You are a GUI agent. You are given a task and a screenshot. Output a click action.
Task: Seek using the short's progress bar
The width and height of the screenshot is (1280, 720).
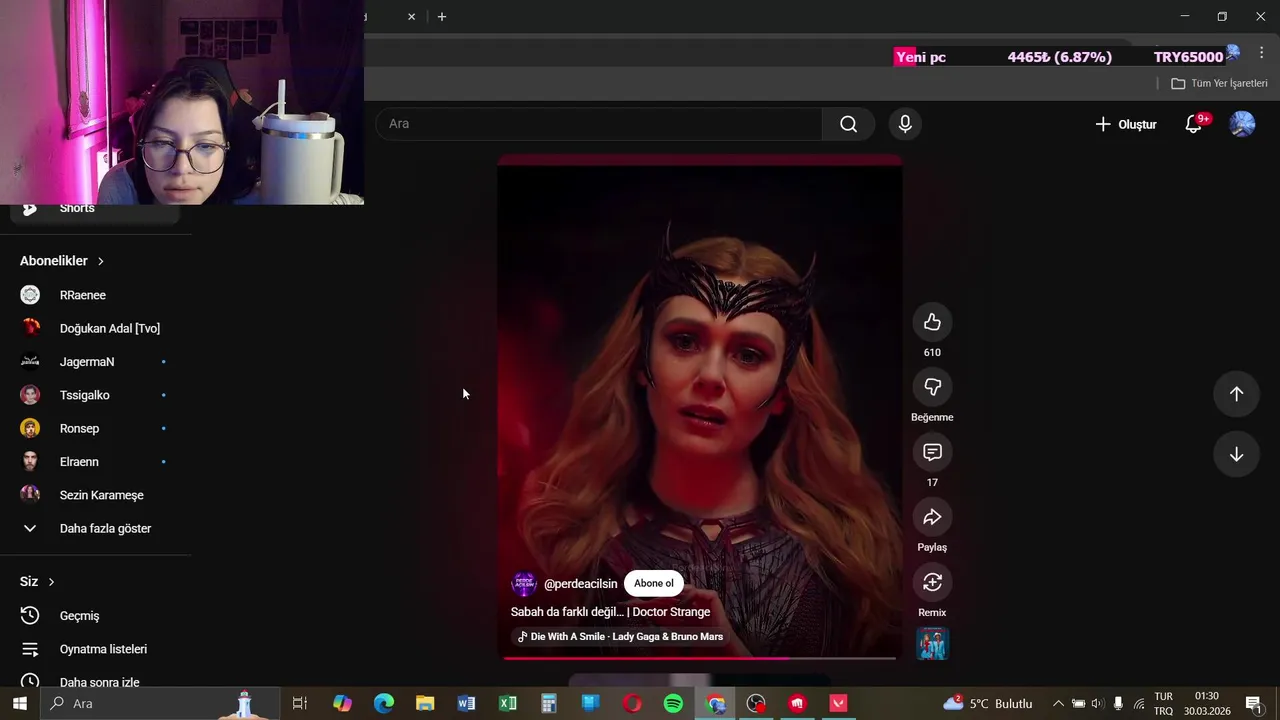coord(700,658)
